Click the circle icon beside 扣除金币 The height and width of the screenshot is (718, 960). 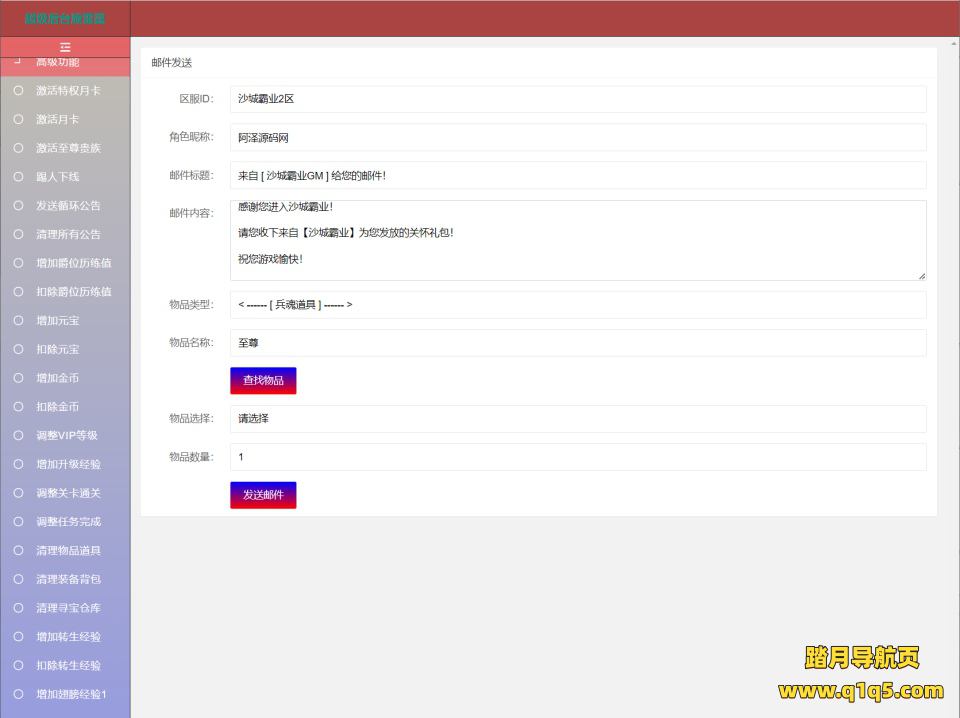tap(18, 407)
